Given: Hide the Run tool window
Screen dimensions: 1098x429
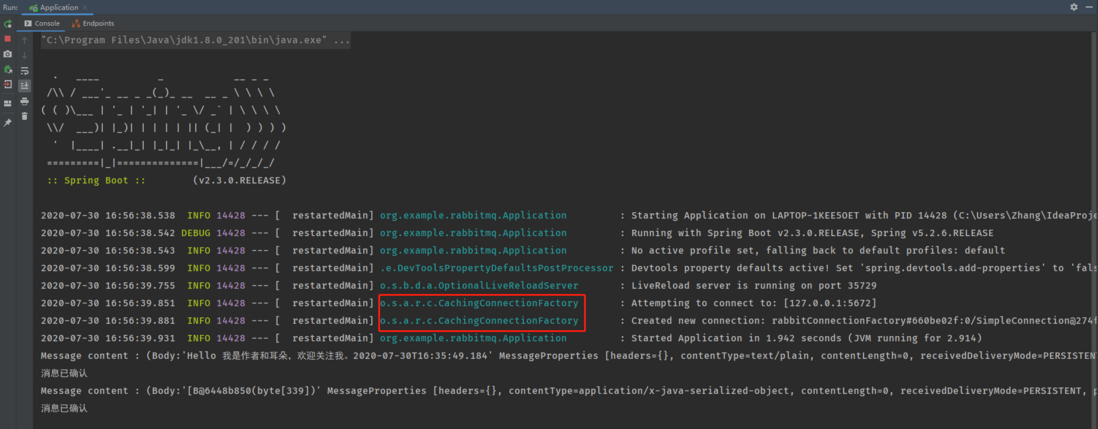Looking at the screenshot, I should click(1089, 7).
